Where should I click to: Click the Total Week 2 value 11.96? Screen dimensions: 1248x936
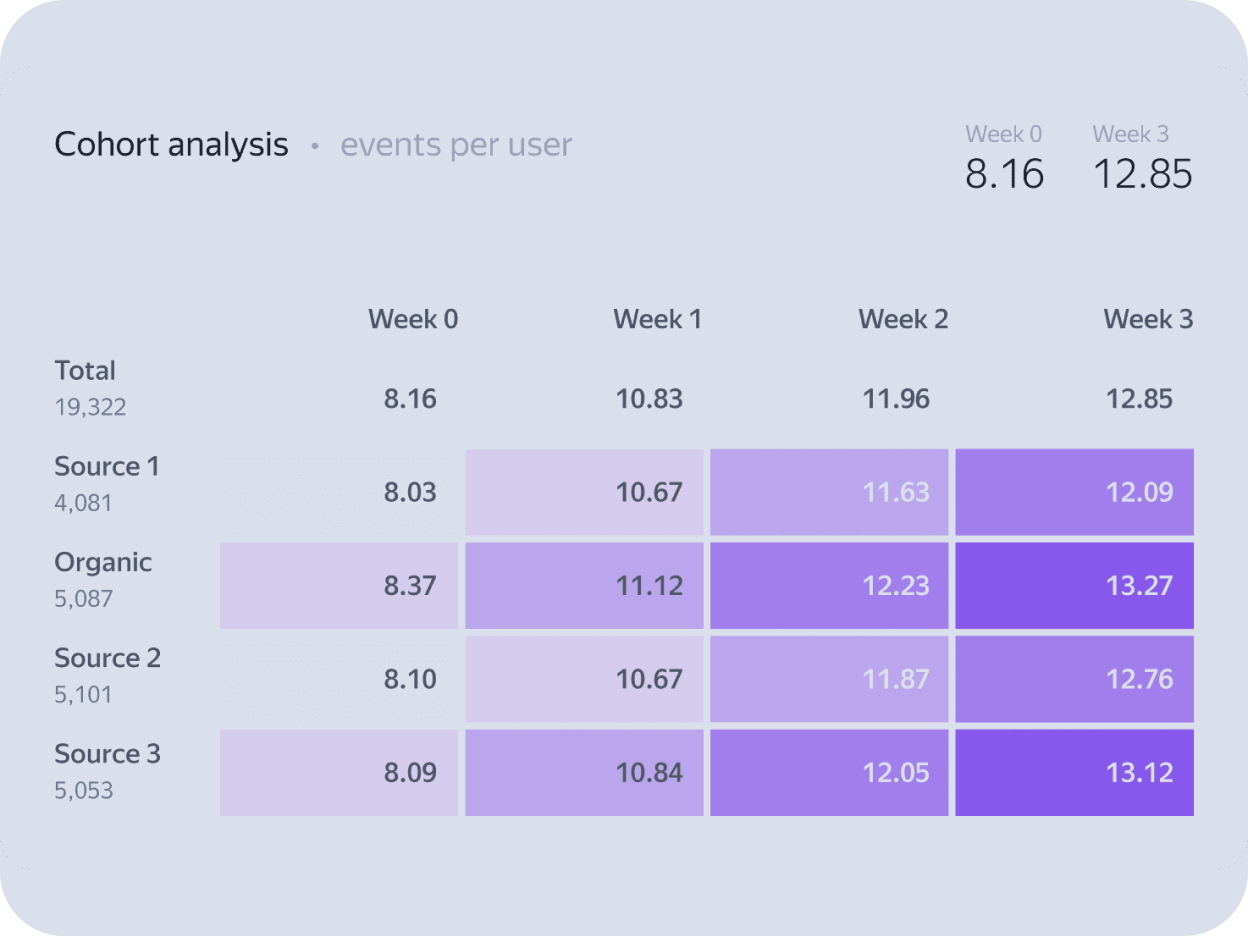point(896,399)
